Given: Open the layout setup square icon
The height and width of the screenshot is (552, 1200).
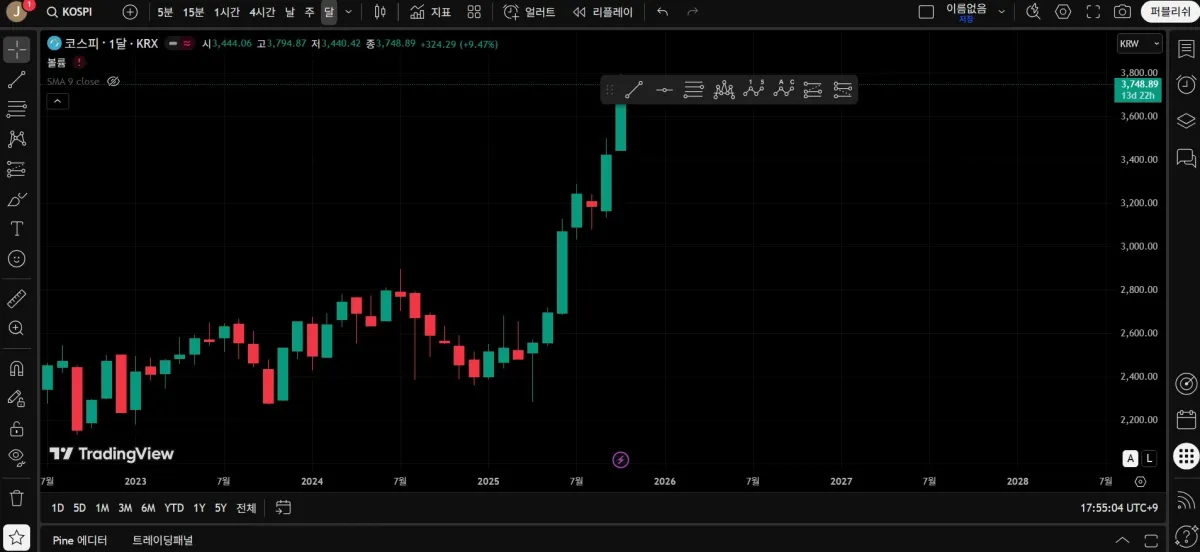Looking at the screenshot, I should click(926, 12).
